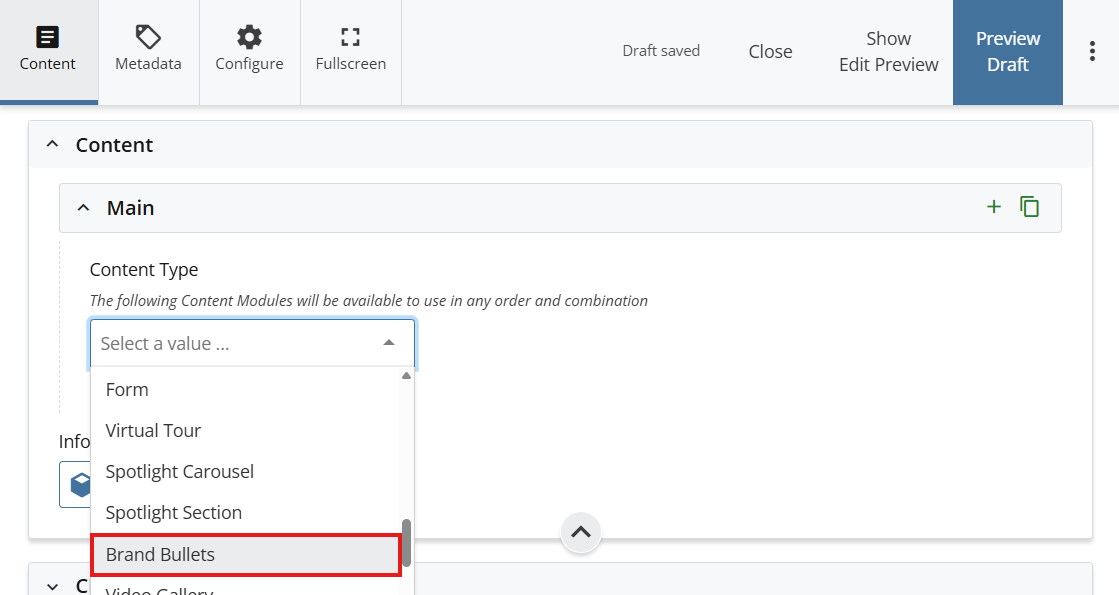
Task: Click the green duplicate icon in Main
Action: [1029, 207]
